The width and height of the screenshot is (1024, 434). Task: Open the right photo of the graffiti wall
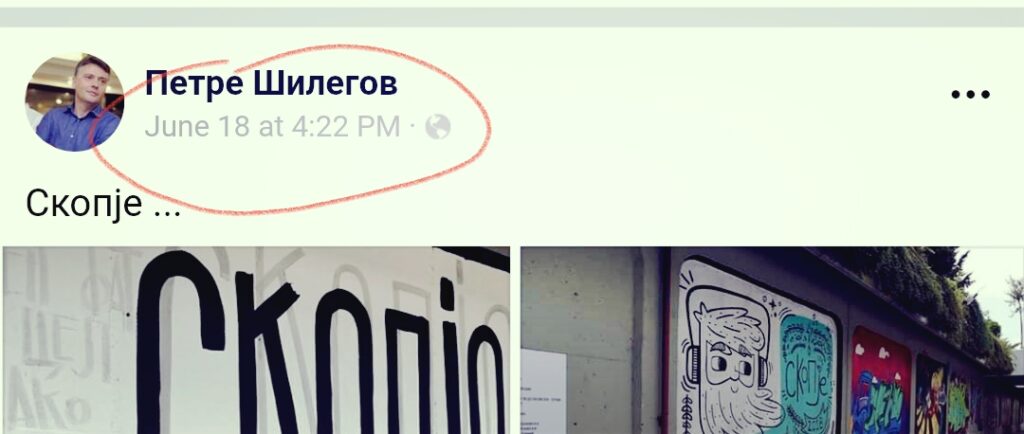tap(772, 340)
